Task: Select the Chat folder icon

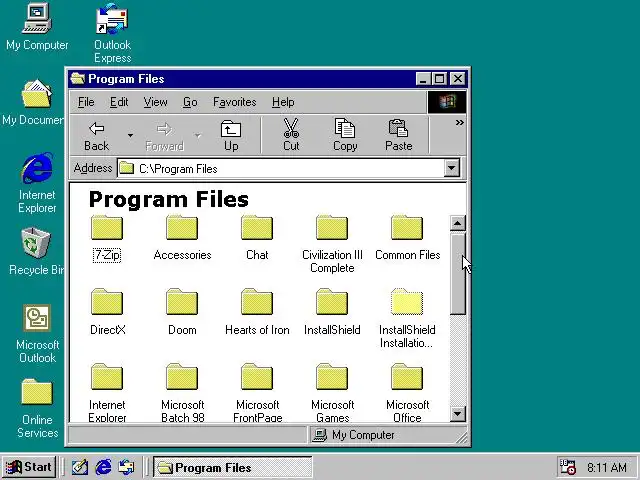Action: click(x=257, y=228)
